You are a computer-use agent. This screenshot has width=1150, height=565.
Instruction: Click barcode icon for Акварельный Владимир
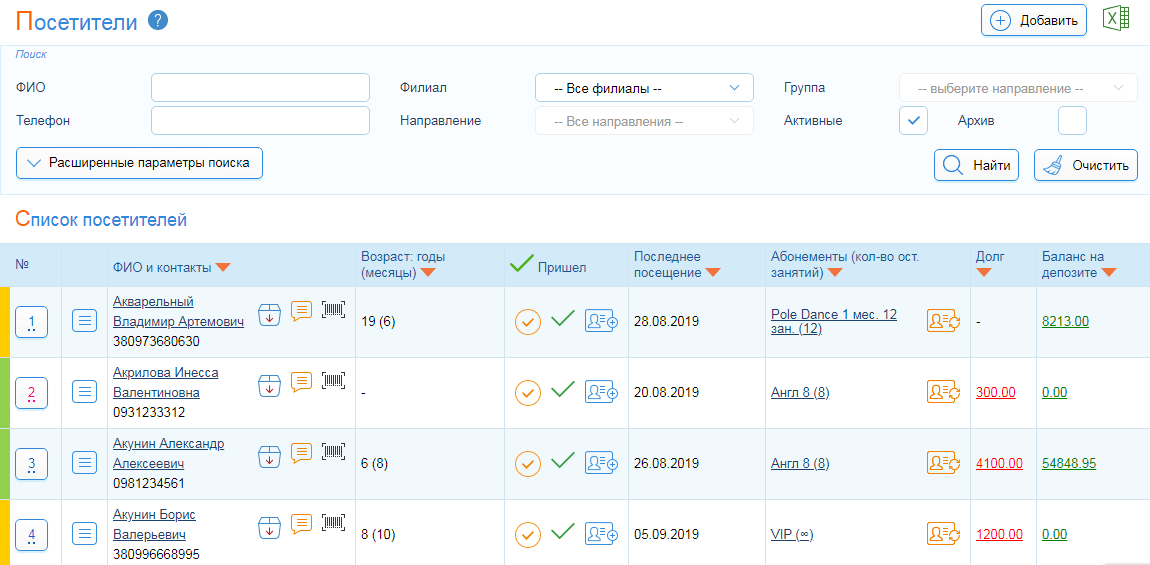click(x=334, y=311)
